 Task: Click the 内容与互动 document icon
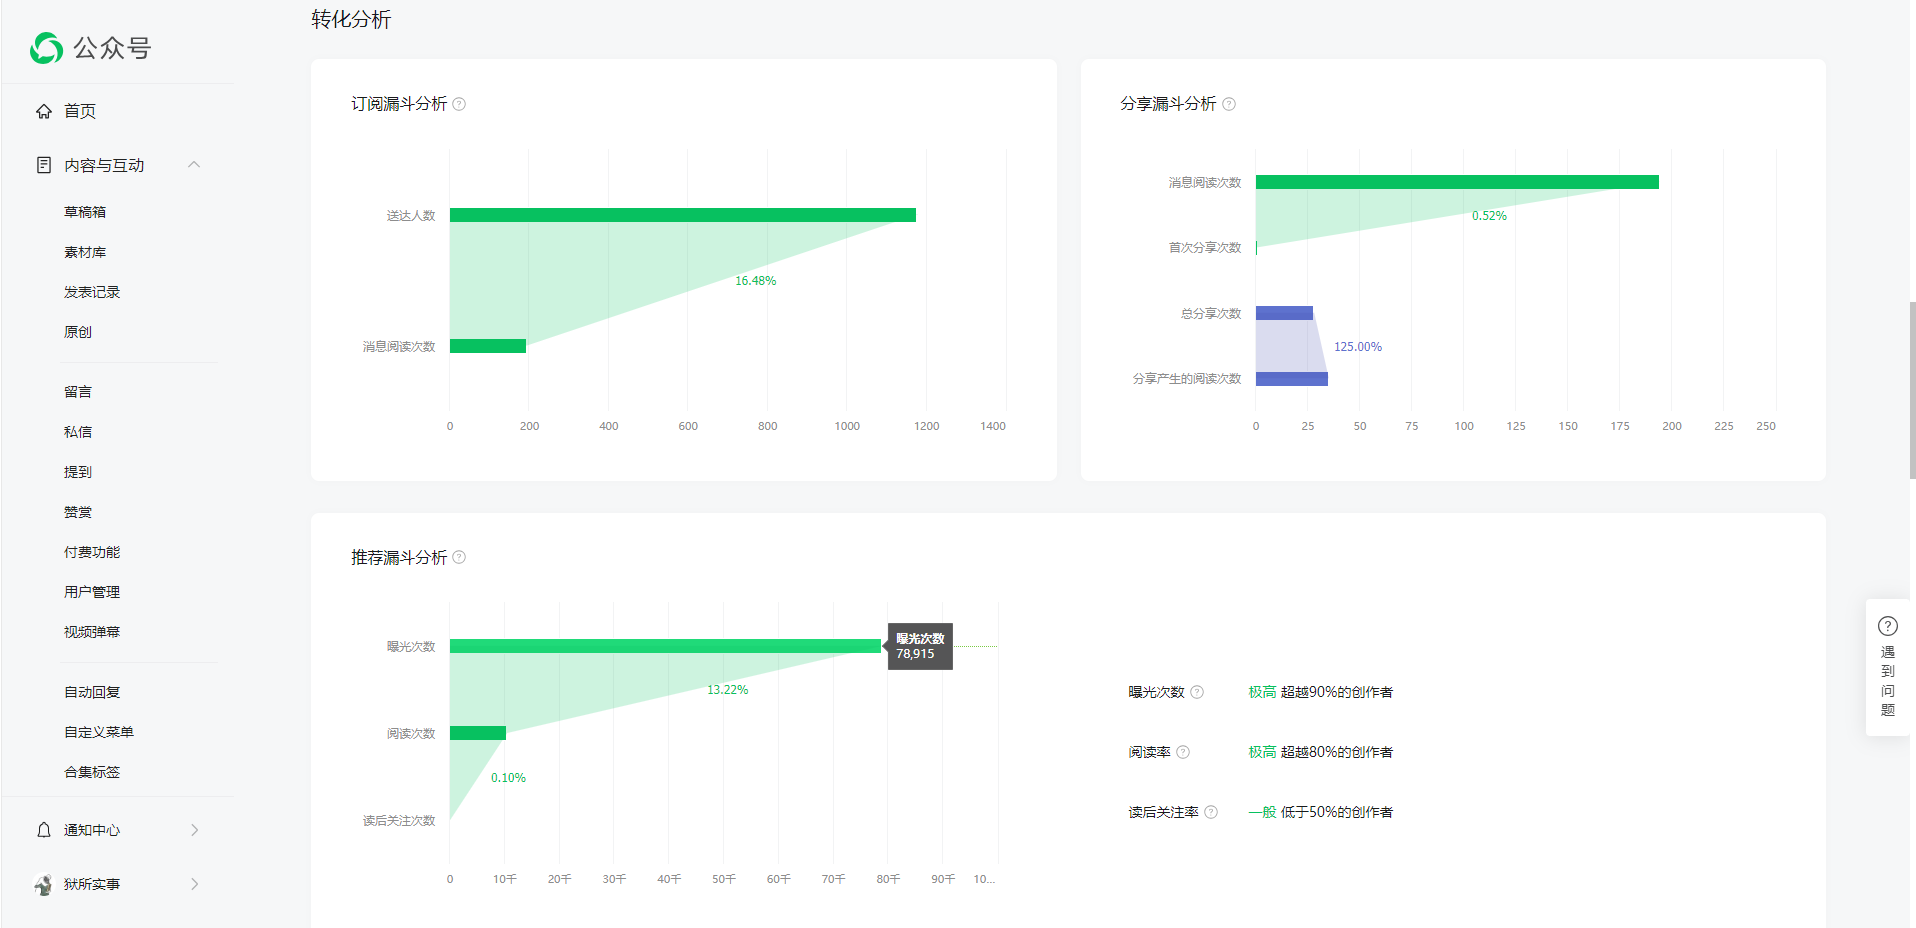(x=44, y=165)
